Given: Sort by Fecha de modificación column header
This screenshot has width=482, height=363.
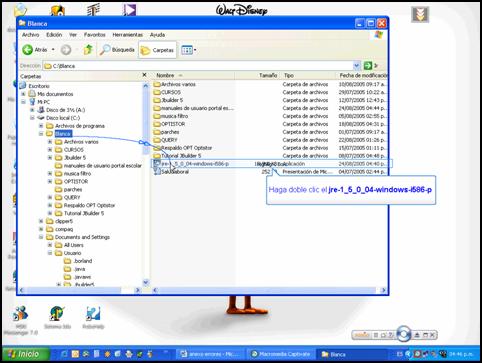Looking at the screenshot, I should [362, 75].
